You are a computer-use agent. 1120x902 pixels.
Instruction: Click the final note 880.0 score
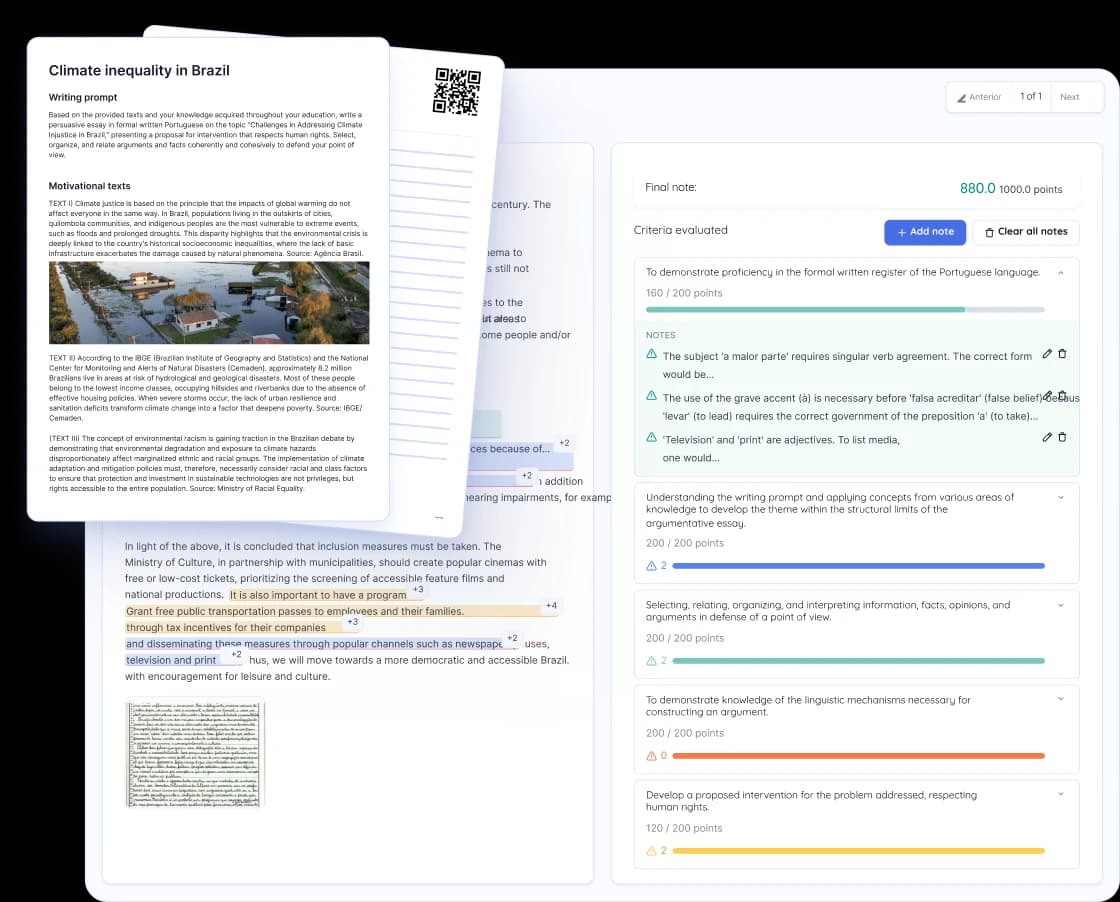pyautogui.click(x=977, y=188)
